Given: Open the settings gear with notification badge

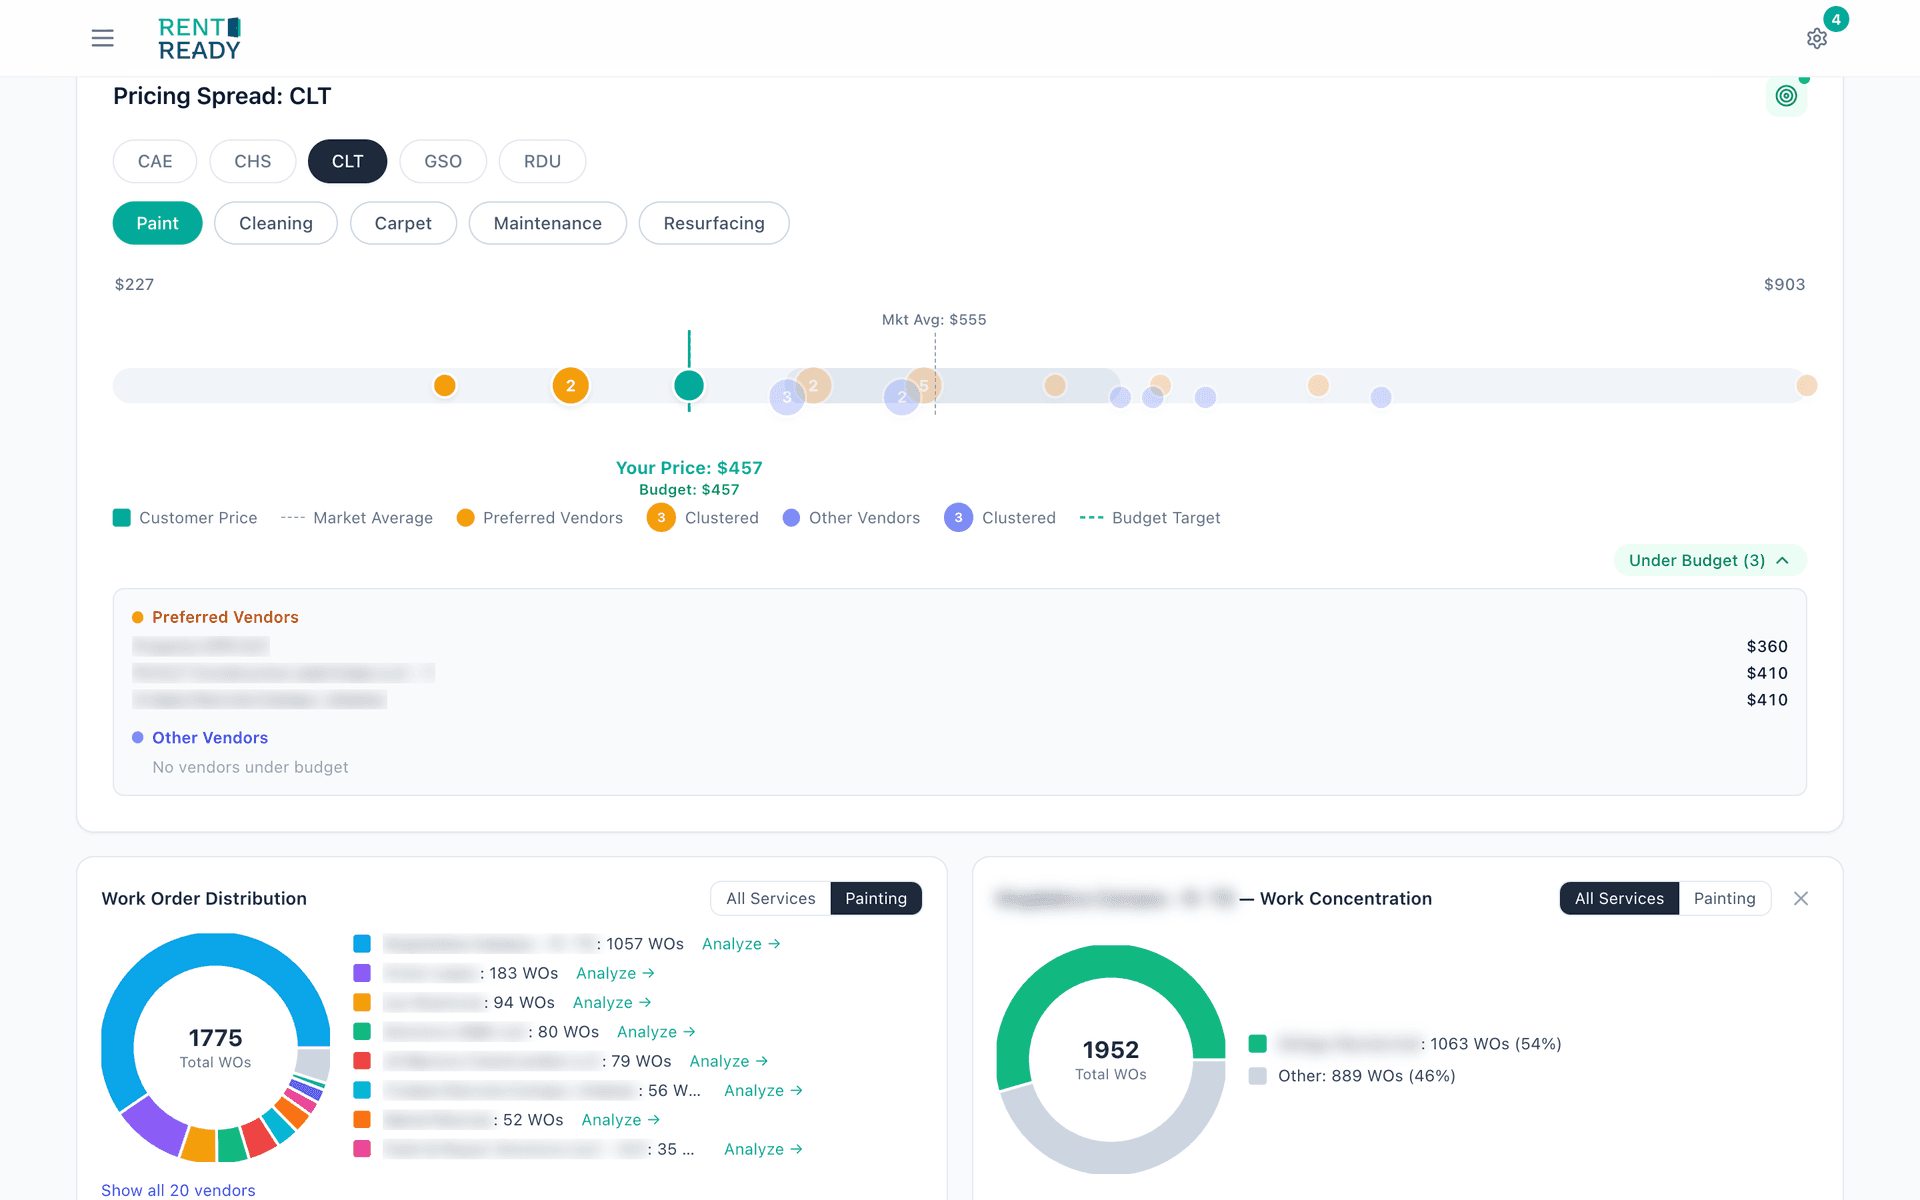Looking at the screenshot, I should pos(1818,38).
